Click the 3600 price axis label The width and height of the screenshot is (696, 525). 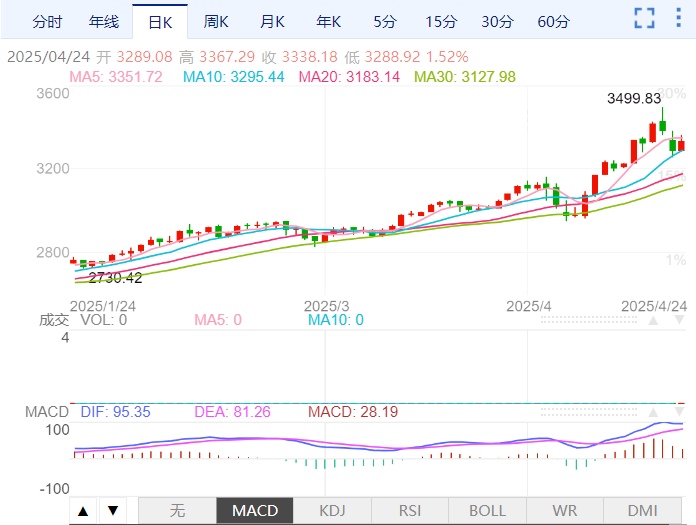pyautogui.click(x=53, y=94)
